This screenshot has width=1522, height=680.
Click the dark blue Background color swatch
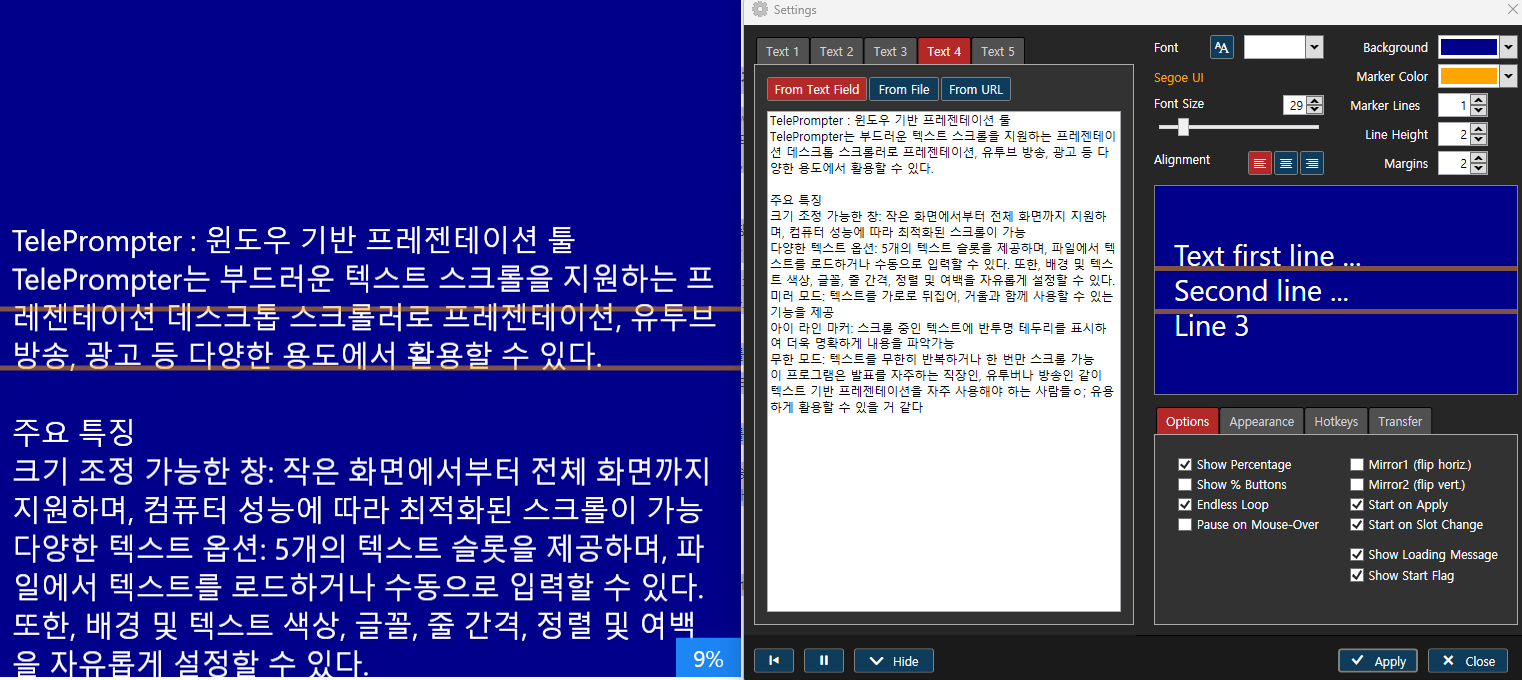pos(1468,47)
